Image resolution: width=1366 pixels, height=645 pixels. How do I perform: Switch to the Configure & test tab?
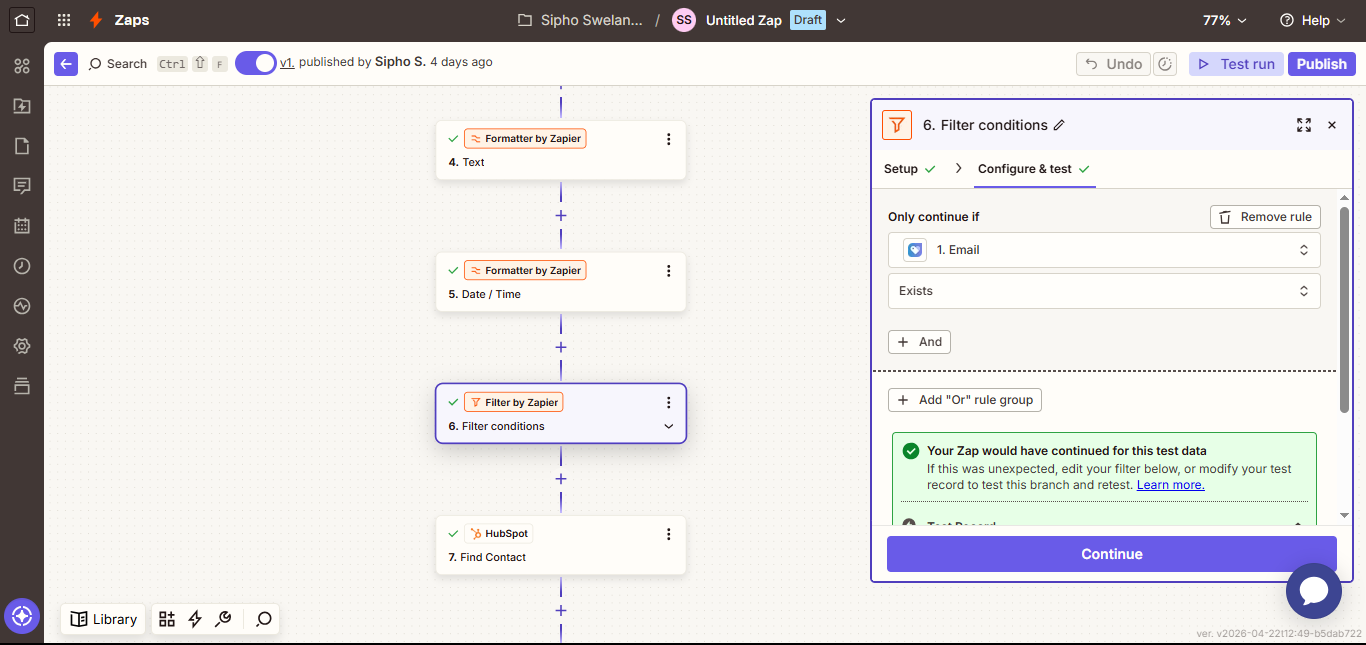(x=1034, y=169)
